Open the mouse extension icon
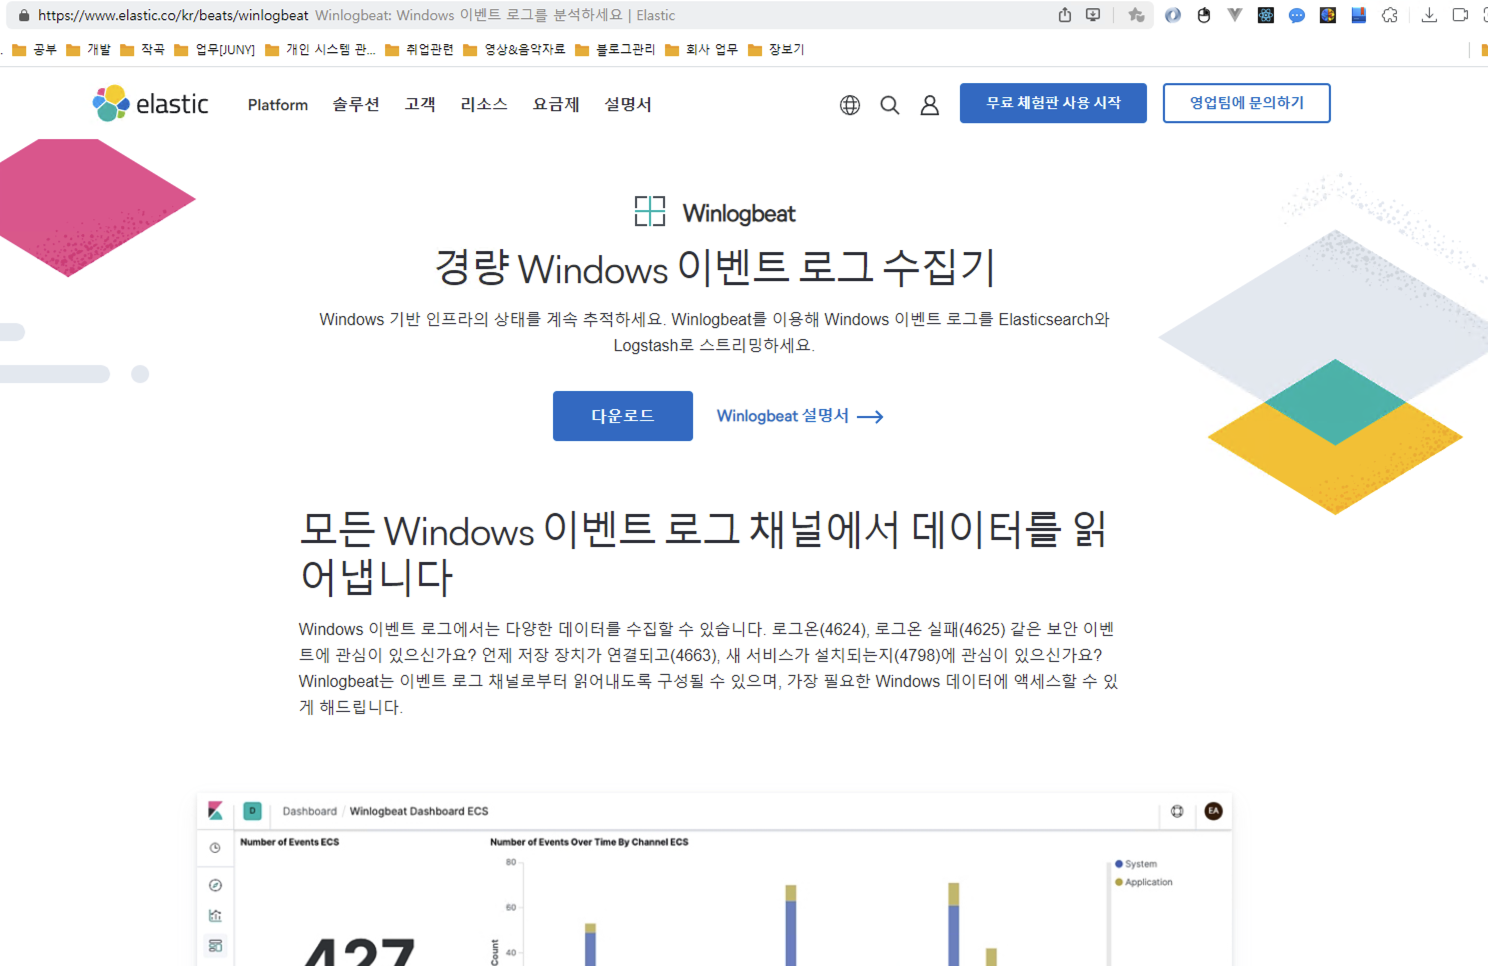Image resolution: width=1488 pixels, height=966 pixels. [1204, 15]
